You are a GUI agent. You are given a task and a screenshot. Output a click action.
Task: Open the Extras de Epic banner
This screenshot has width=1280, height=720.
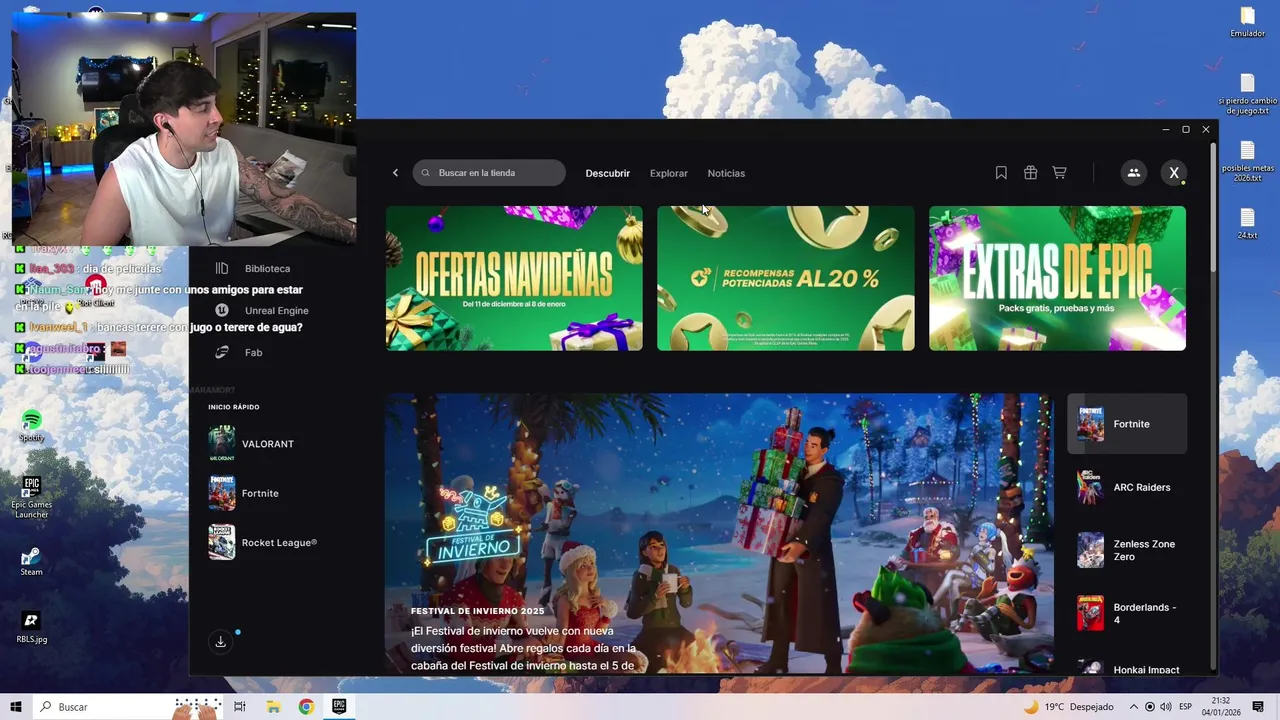(x=1057, y=278)
